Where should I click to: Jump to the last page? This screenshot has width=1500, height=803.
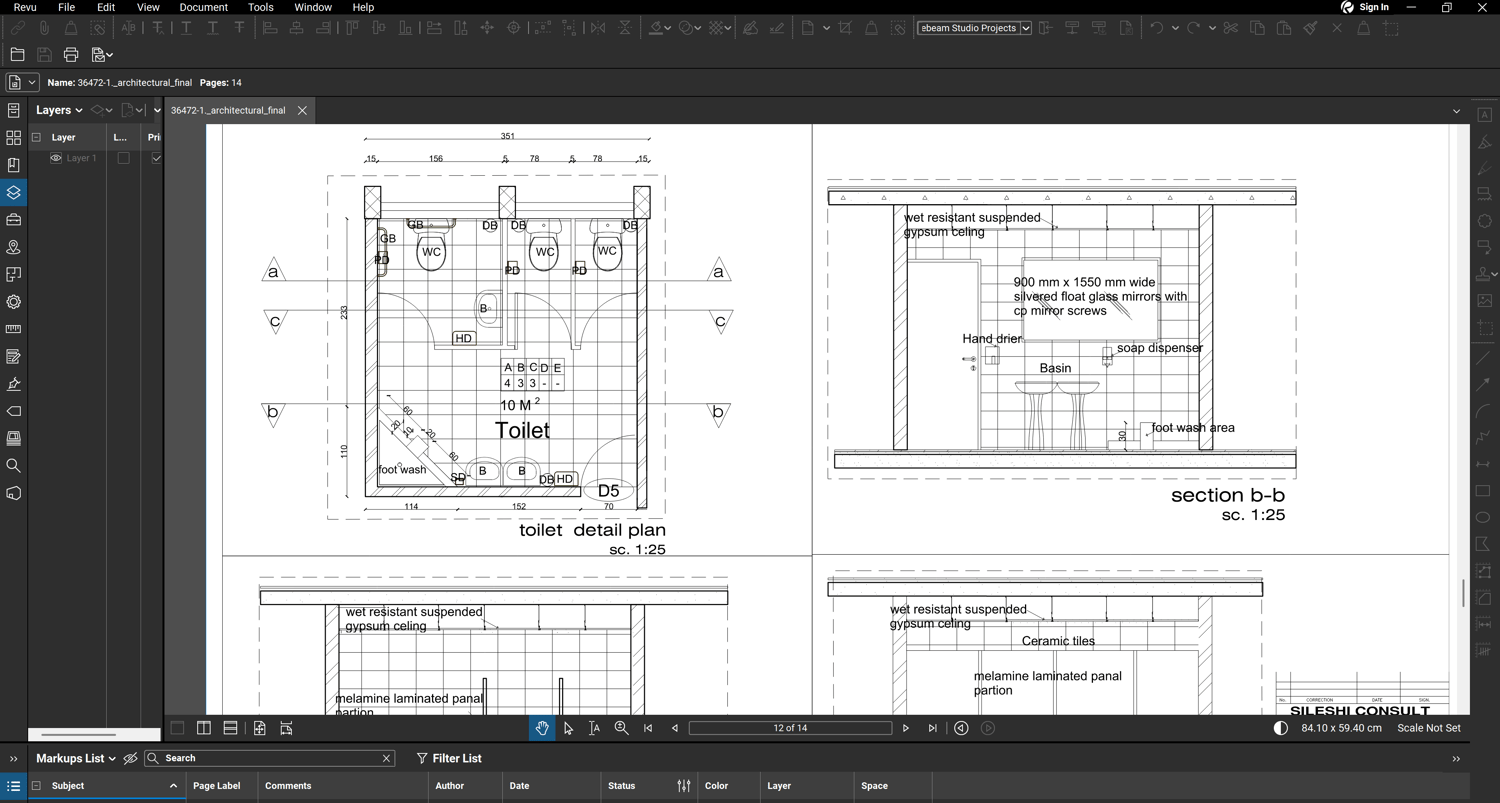933,728
